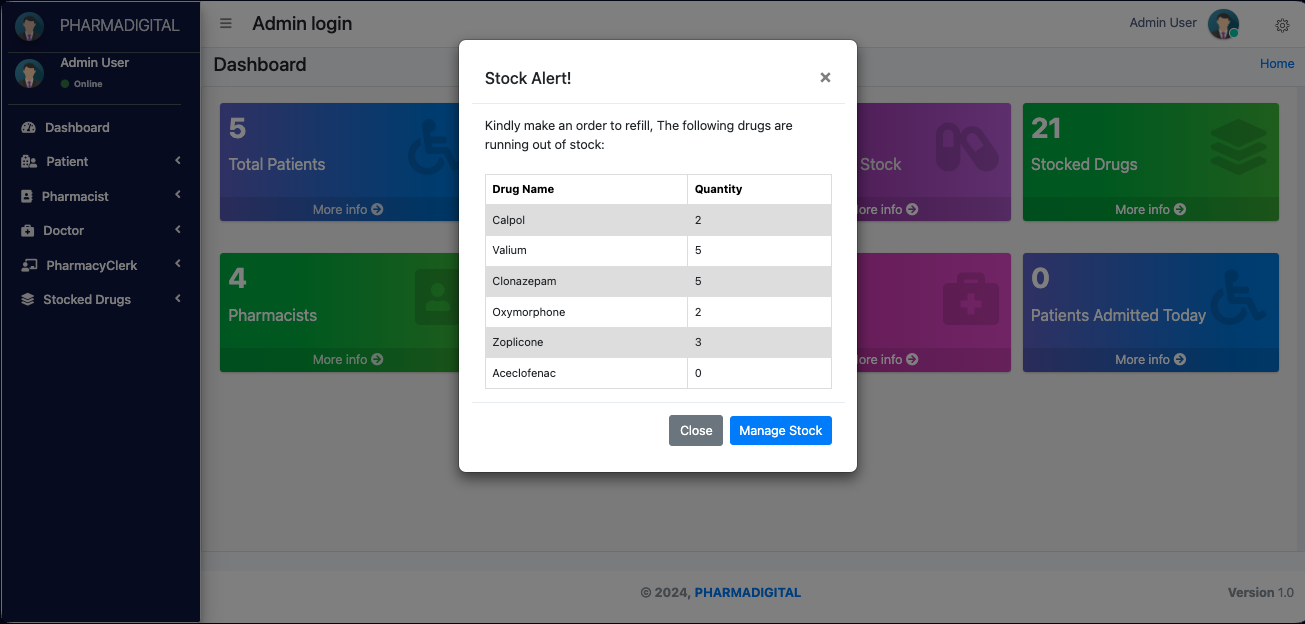Image resolution: width=1305 pixels, height=624 pixels.
Task: Open the settings gear icon in header
Action: 1282,25
